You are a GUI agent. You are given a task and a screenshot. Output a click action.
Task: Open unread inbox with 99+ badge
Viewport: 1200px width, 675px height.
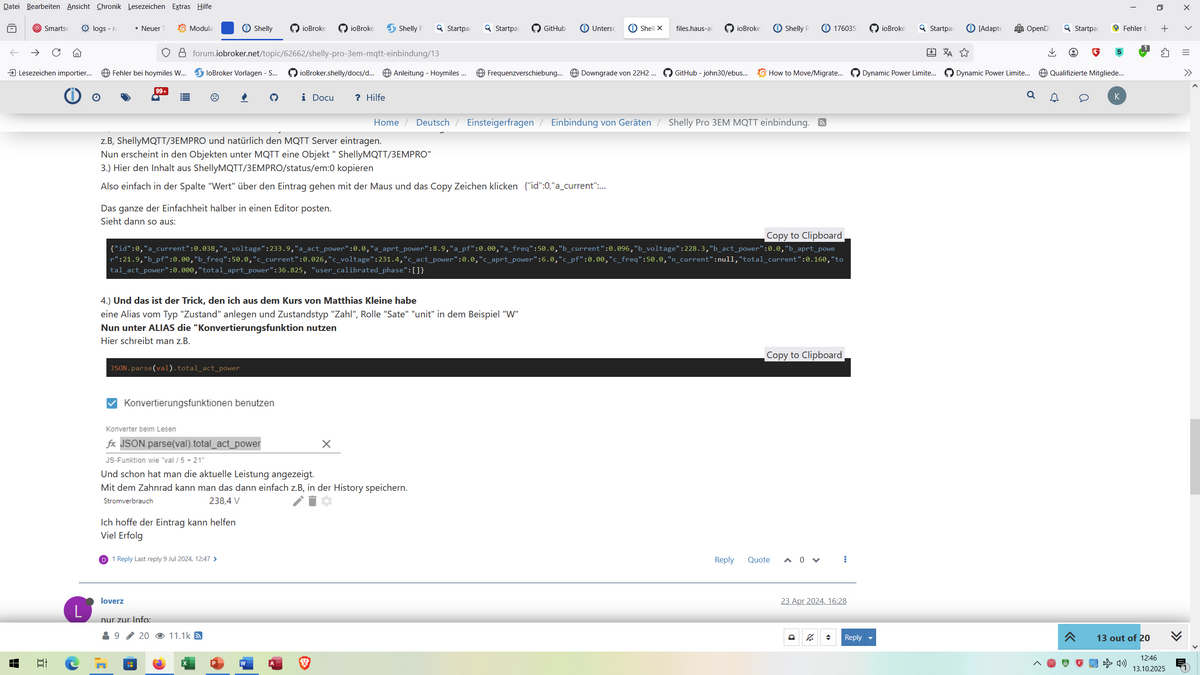(155, 97)
